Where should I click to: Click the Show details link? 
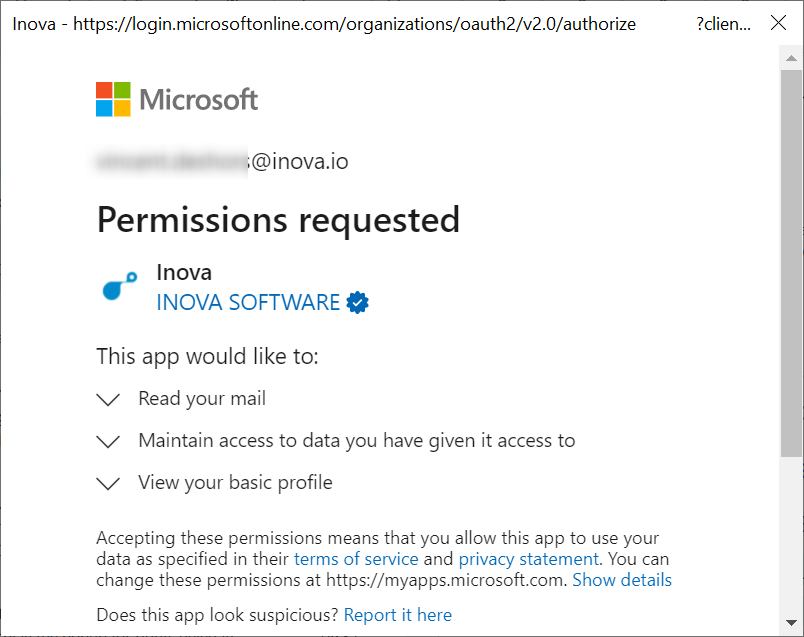pos(622,580)
